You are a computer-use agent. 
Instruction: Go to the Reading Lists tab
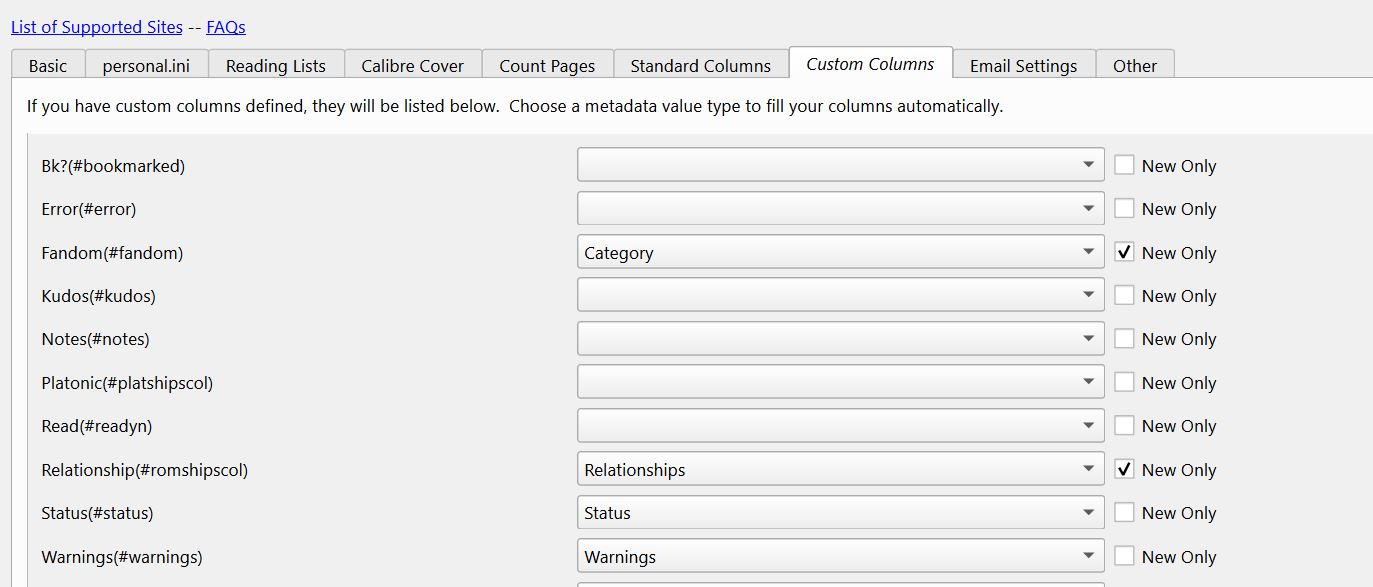(276, 66)
